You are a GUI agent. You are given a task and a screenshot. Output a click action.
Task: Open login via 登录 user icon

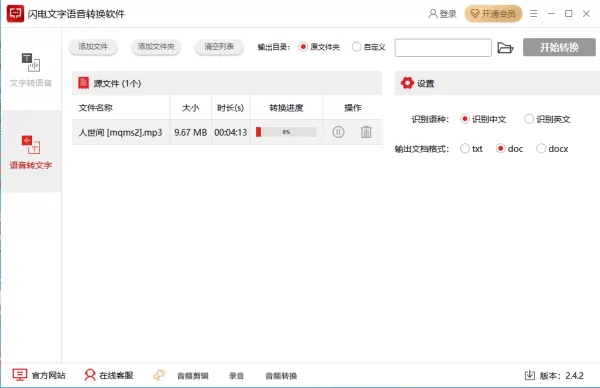pos(442,14)
